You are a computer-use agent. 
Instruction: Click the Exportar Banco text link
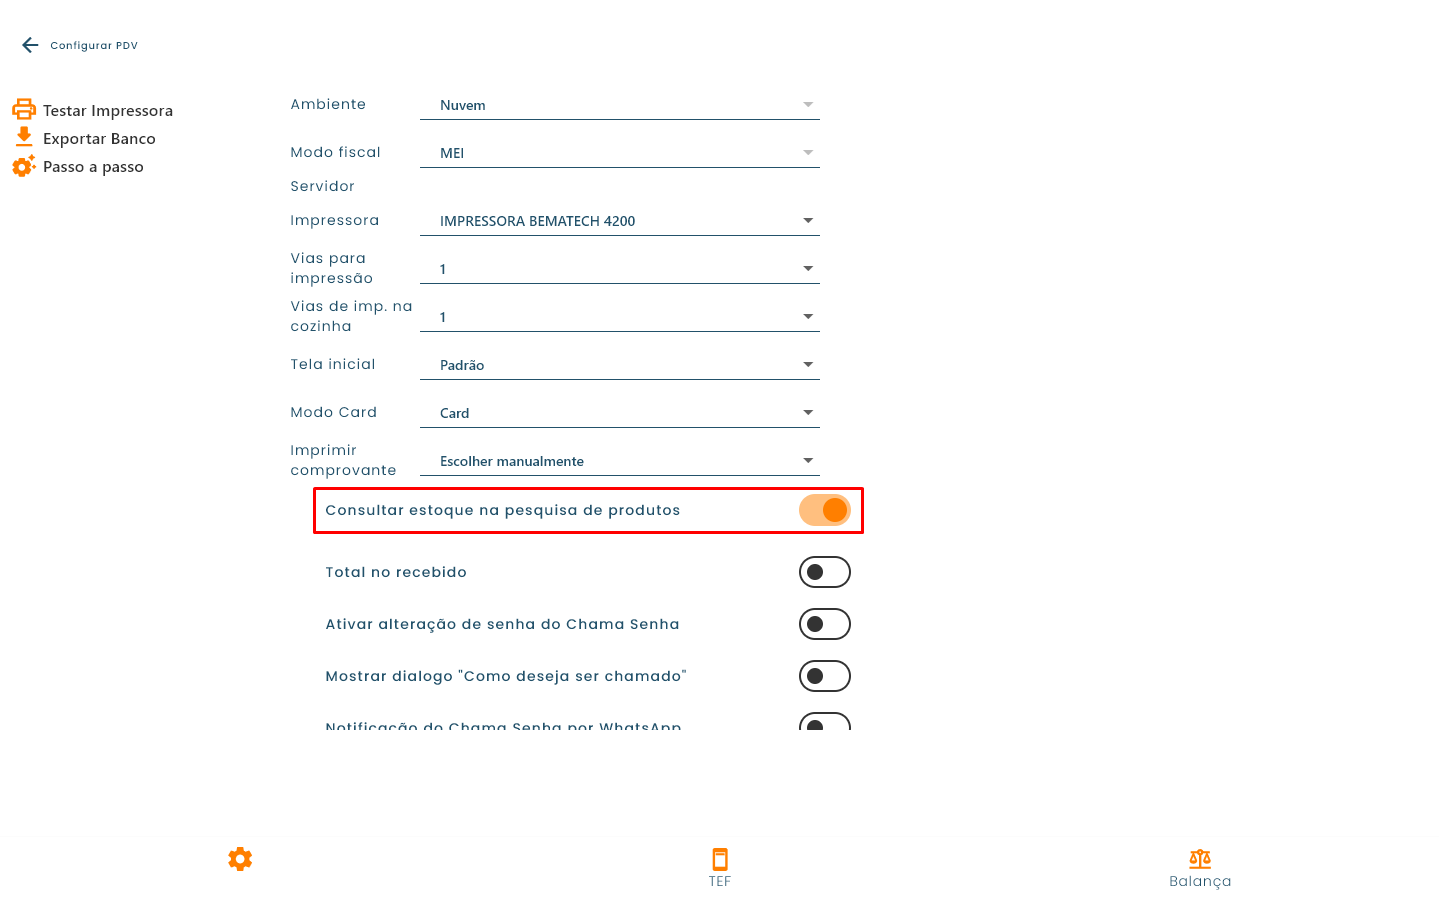pyautogui.click(x=99, y=139)
